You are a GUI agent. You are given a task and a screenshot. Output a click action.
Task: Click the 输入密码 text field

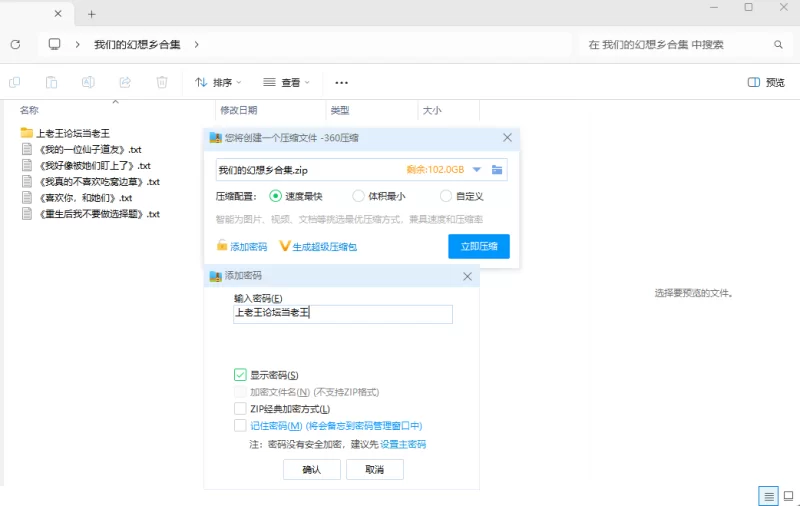point(343,314)
